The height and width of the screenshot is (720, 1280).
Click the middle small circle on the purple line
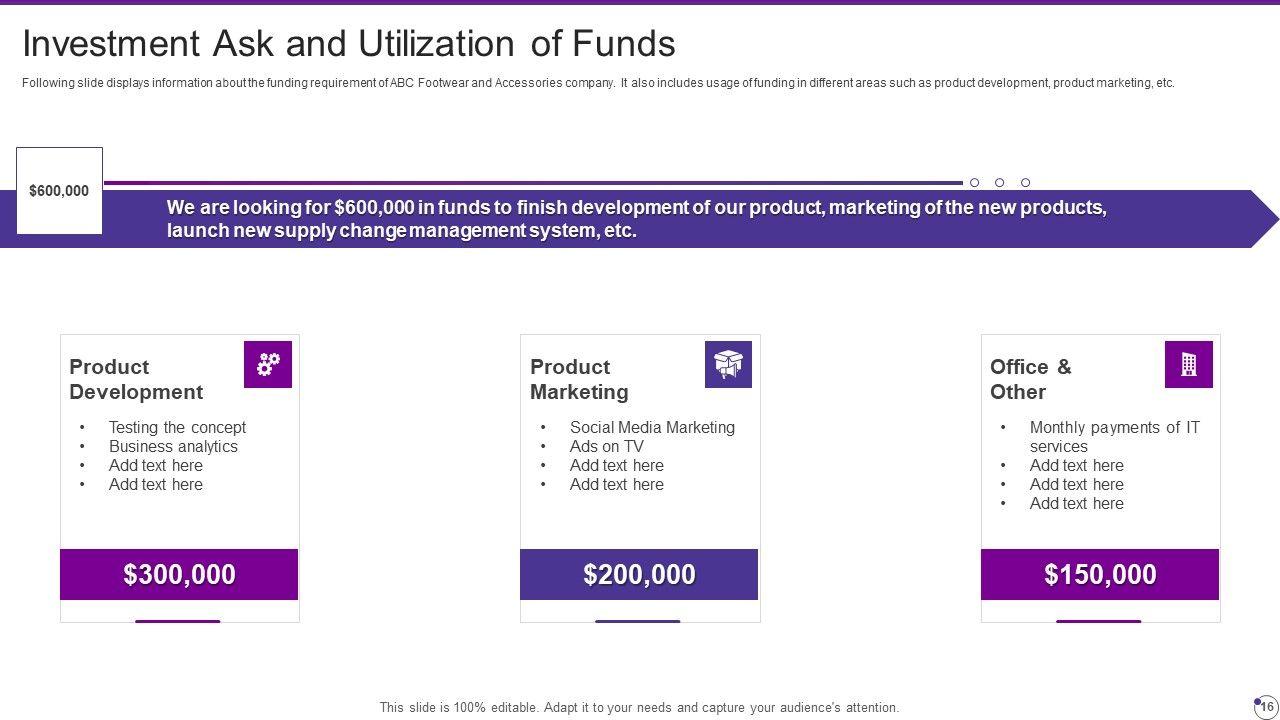pos(1000,183)
